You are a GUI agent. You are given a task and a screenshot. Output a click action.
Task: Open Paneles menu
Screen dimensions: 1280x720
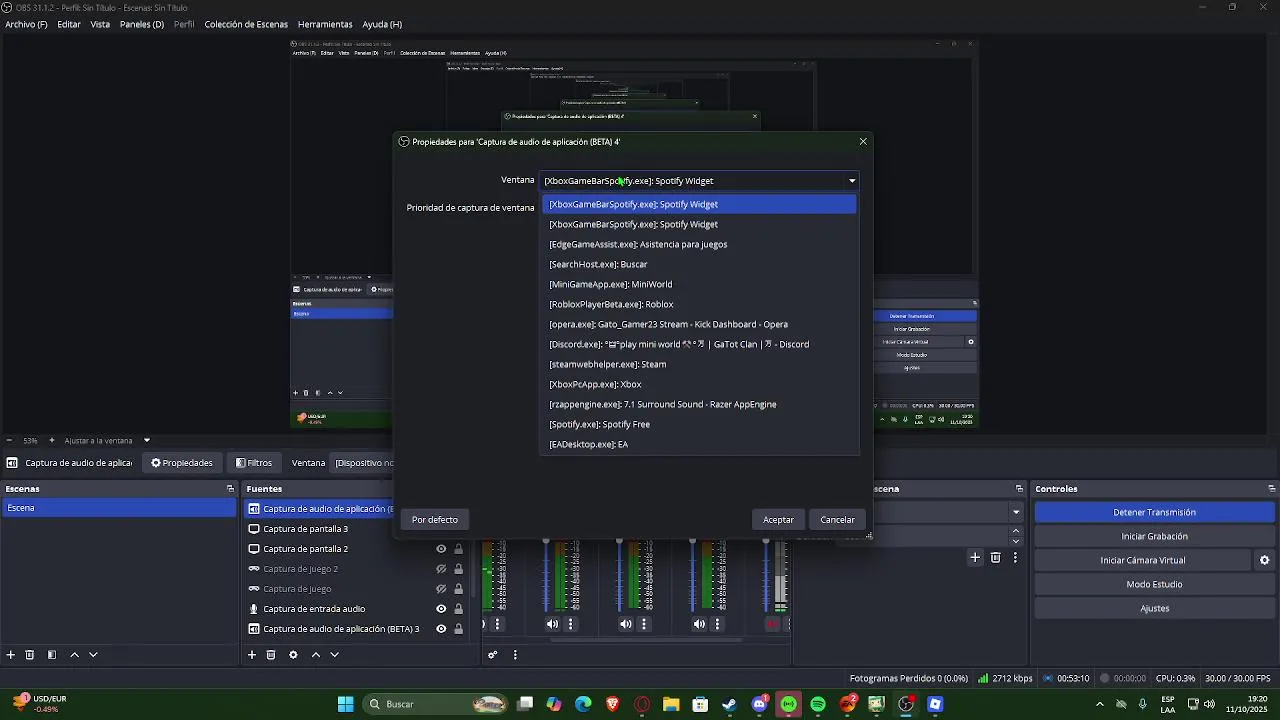(141, 24)
